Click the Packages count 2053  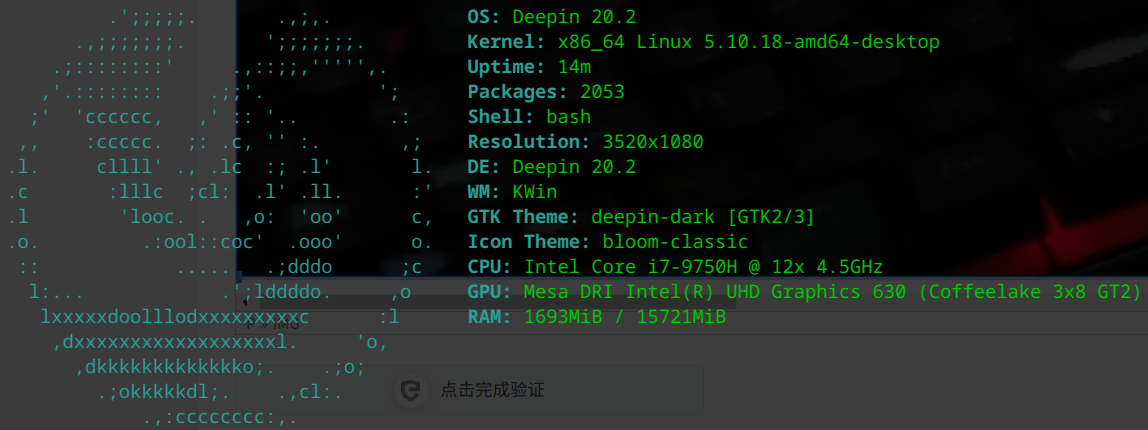pos(602,92)
